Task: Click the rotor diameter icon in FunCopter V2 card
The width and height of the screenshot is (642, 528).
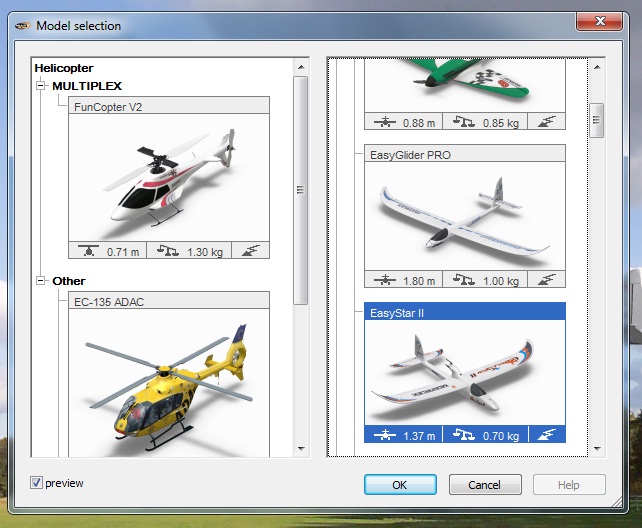Action: coord(88,250)
